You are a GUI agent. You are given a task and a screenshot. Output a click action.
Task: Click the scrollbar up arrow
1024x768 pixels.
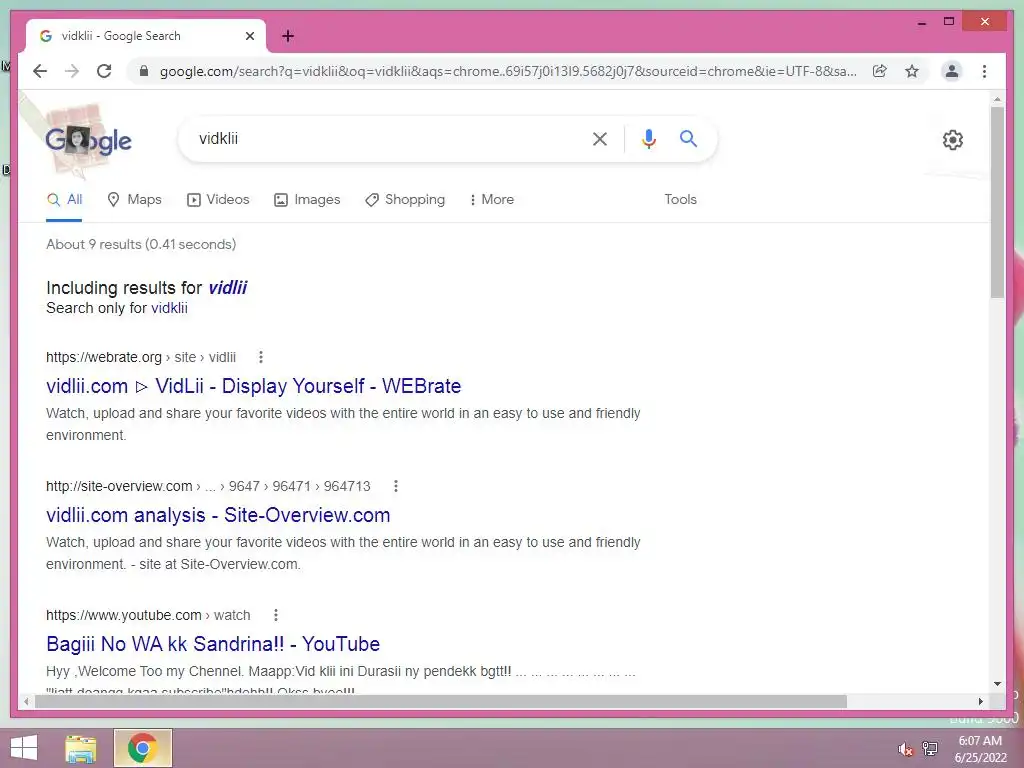[997, 99]
